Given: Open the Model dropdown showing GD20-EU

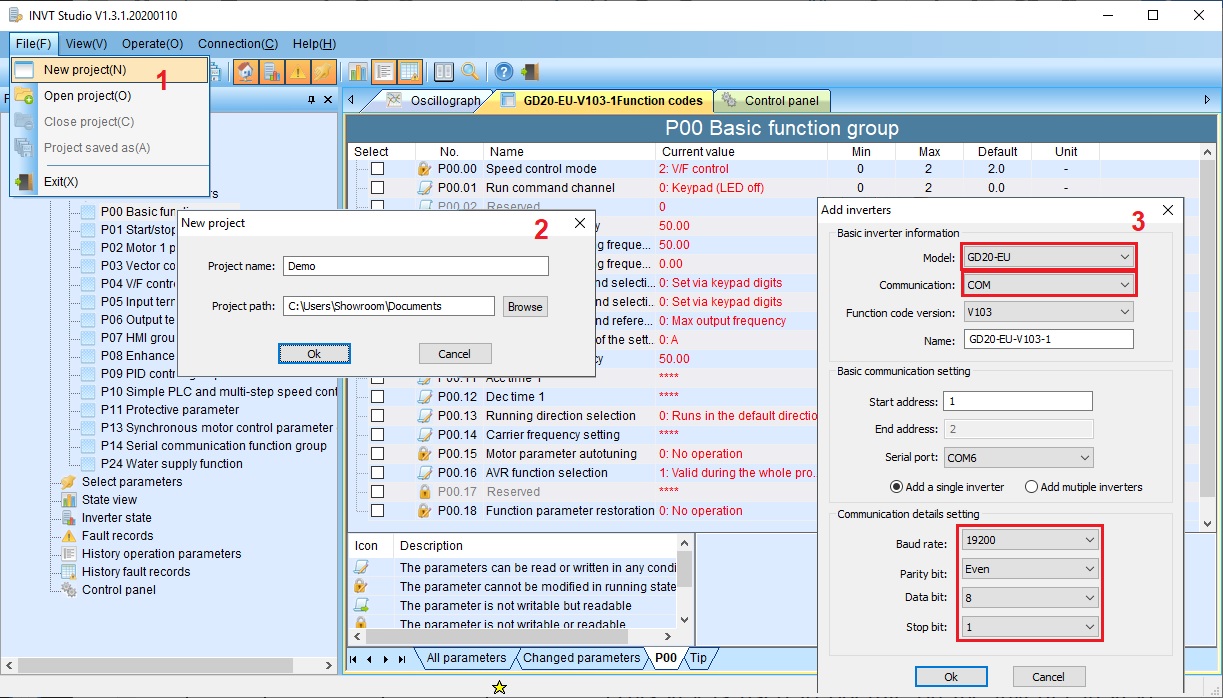Looking at the screenshot, I should click(1048, 257).
